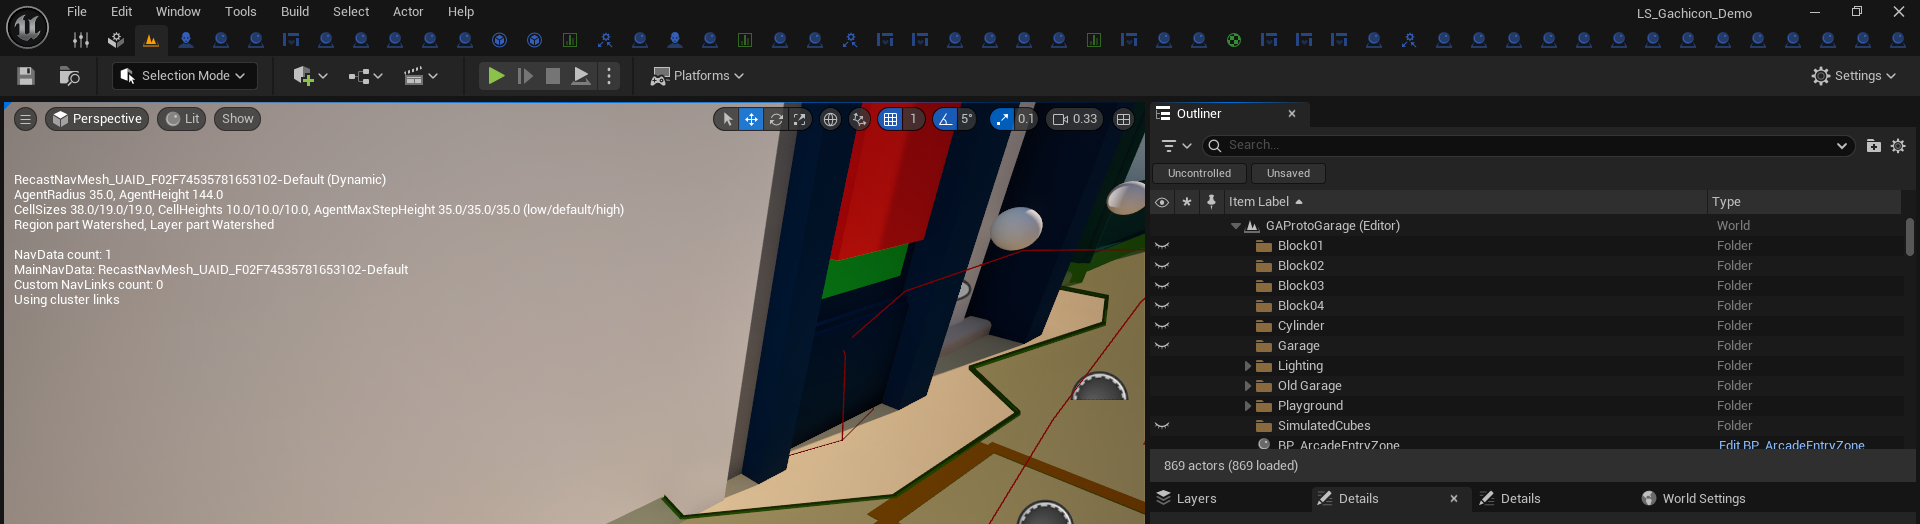Click the Unsaved filter button

(x=1288, y=173)
